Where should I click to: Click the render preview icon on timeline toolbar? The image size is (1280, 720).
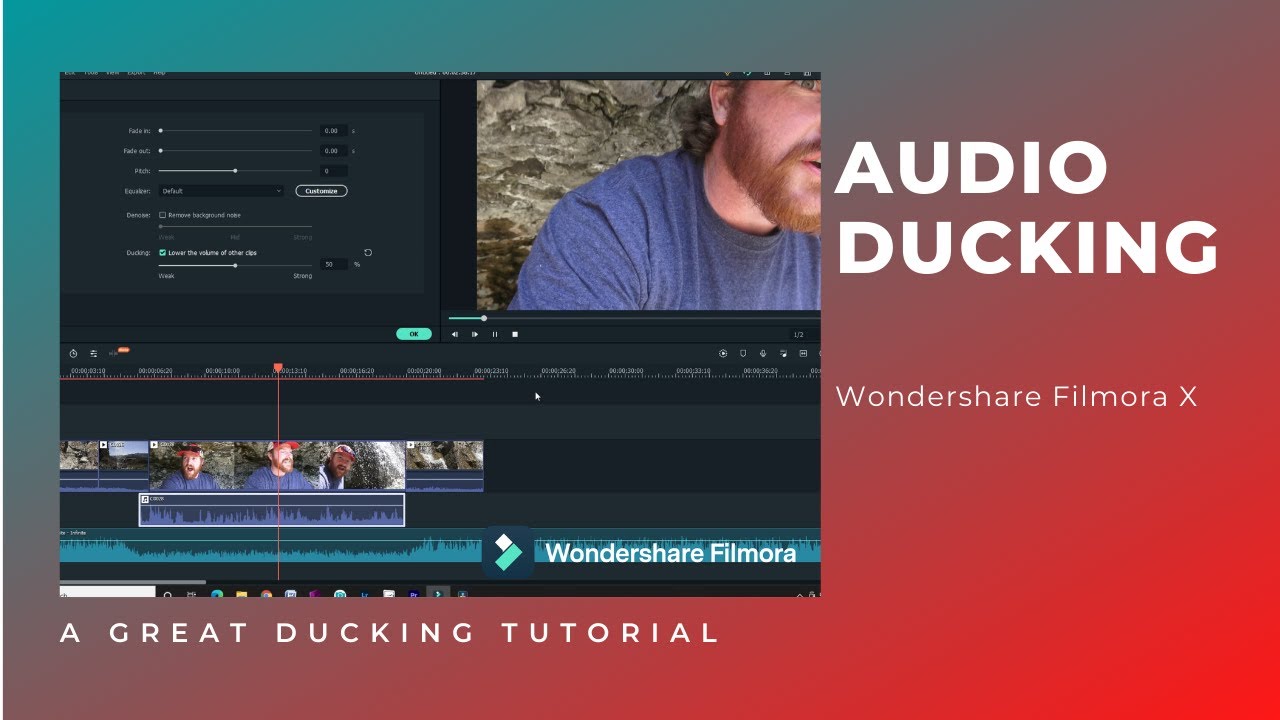coord(722,353)
